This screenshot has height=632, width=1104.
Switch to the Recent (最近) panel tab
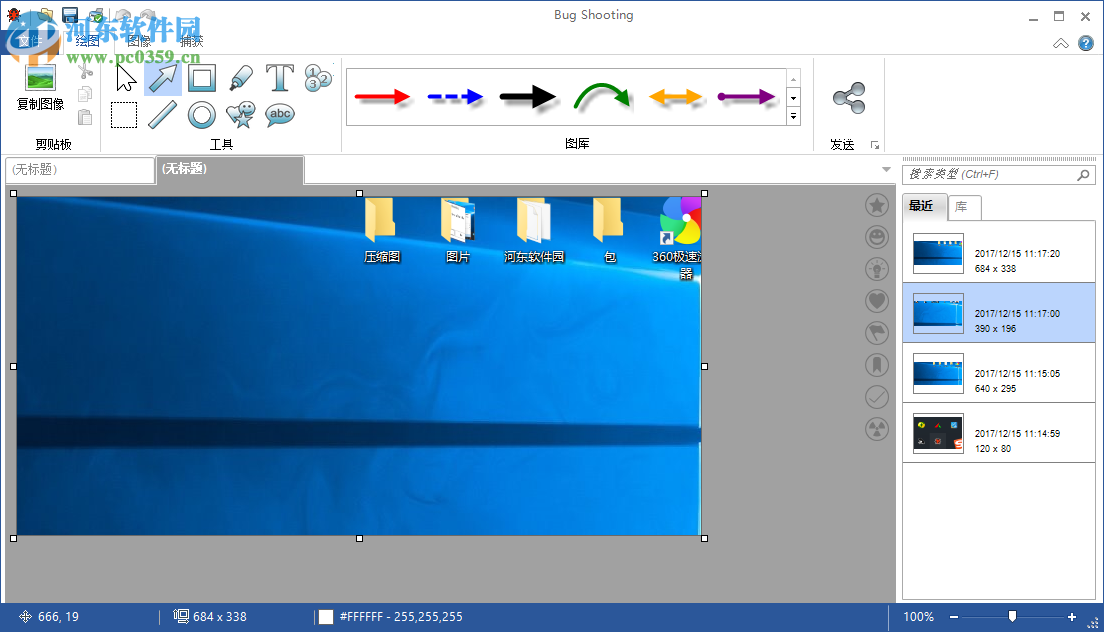924,206
